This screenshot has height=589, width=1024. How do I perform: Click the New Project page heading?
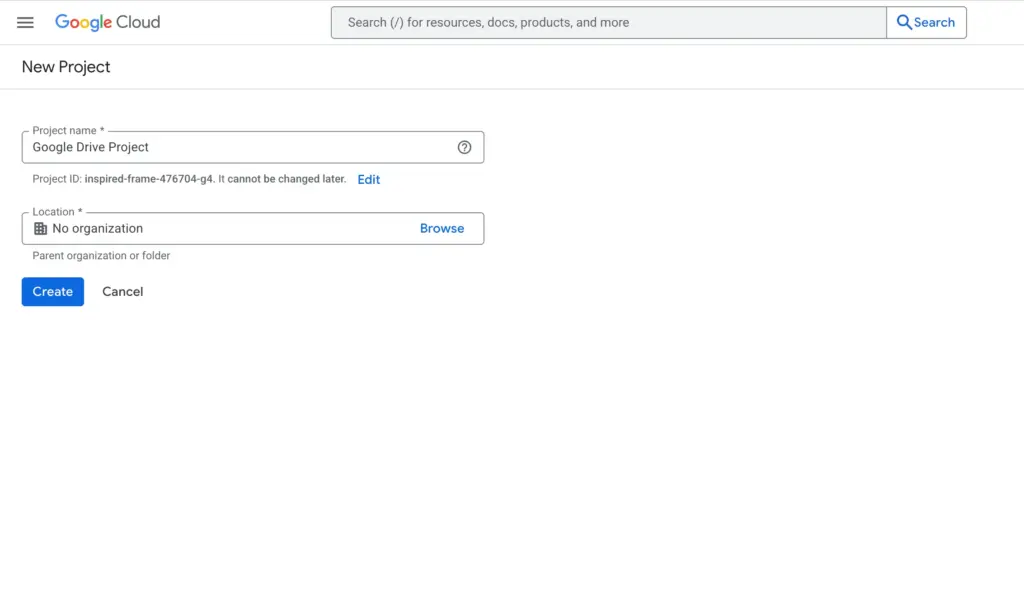pyautogui.click(x=66, y=67)
